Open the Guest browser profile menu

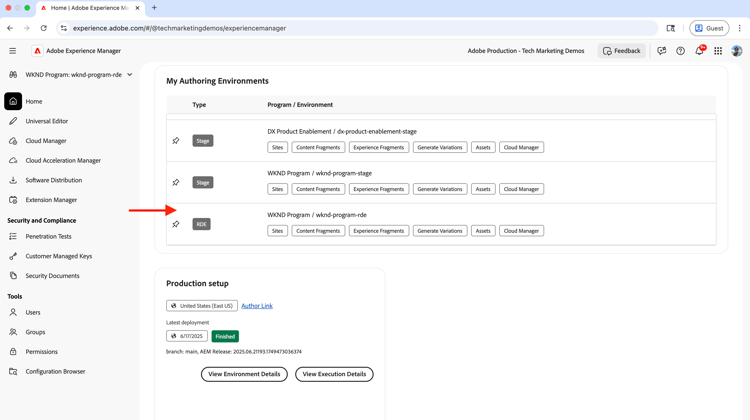708,28
